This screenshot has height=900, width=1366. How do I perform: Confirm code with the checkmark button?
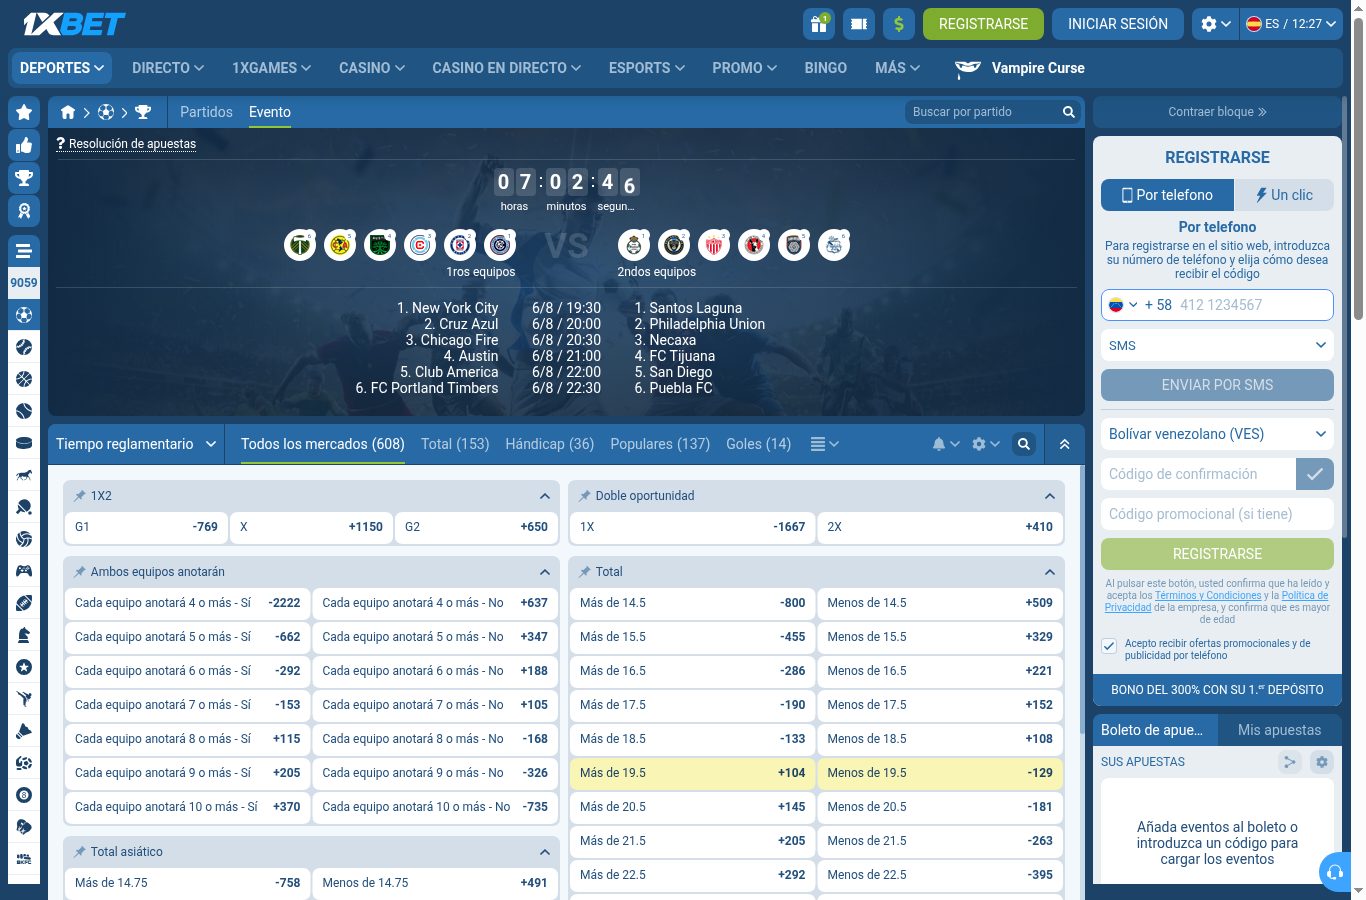tap(1315, 474)
